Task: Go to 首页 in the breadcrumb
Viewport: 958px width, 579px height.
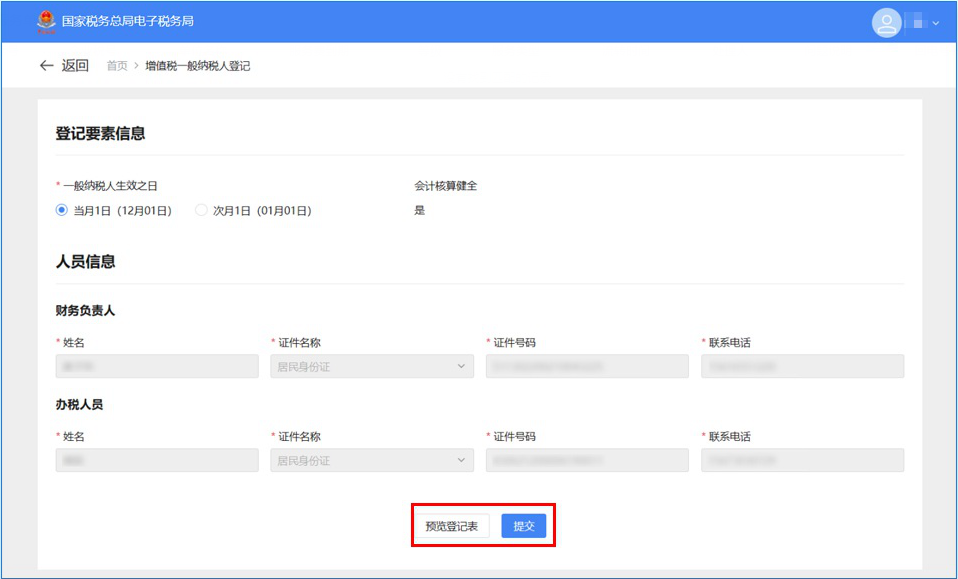Action: coord(117,66)
